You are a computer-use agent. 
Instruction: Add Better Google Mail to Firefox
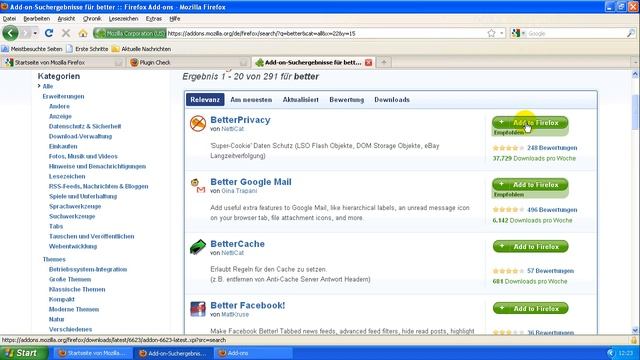[530, 184]
